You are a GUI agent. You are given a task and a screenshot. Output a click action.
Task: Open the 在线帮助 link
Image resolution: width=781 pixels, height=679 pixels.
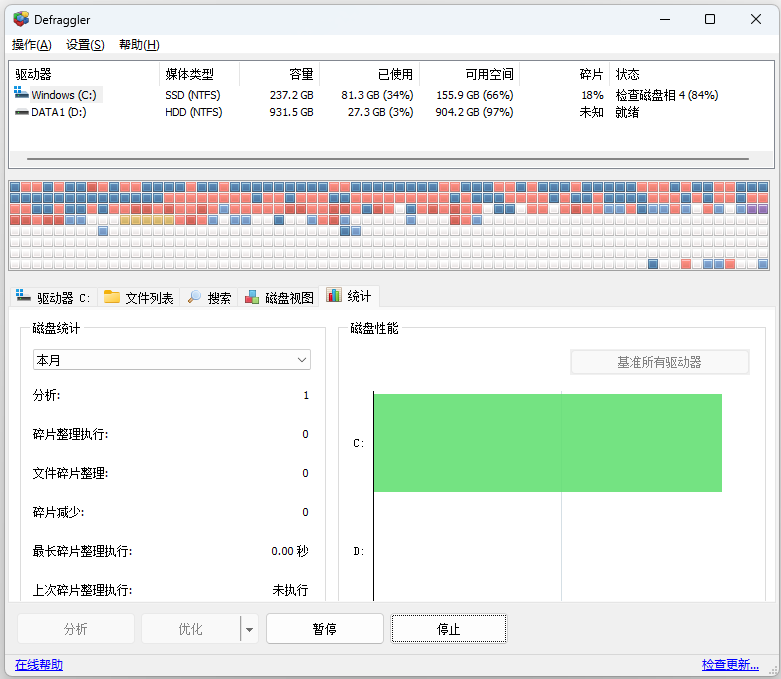(x=39, y=664)
